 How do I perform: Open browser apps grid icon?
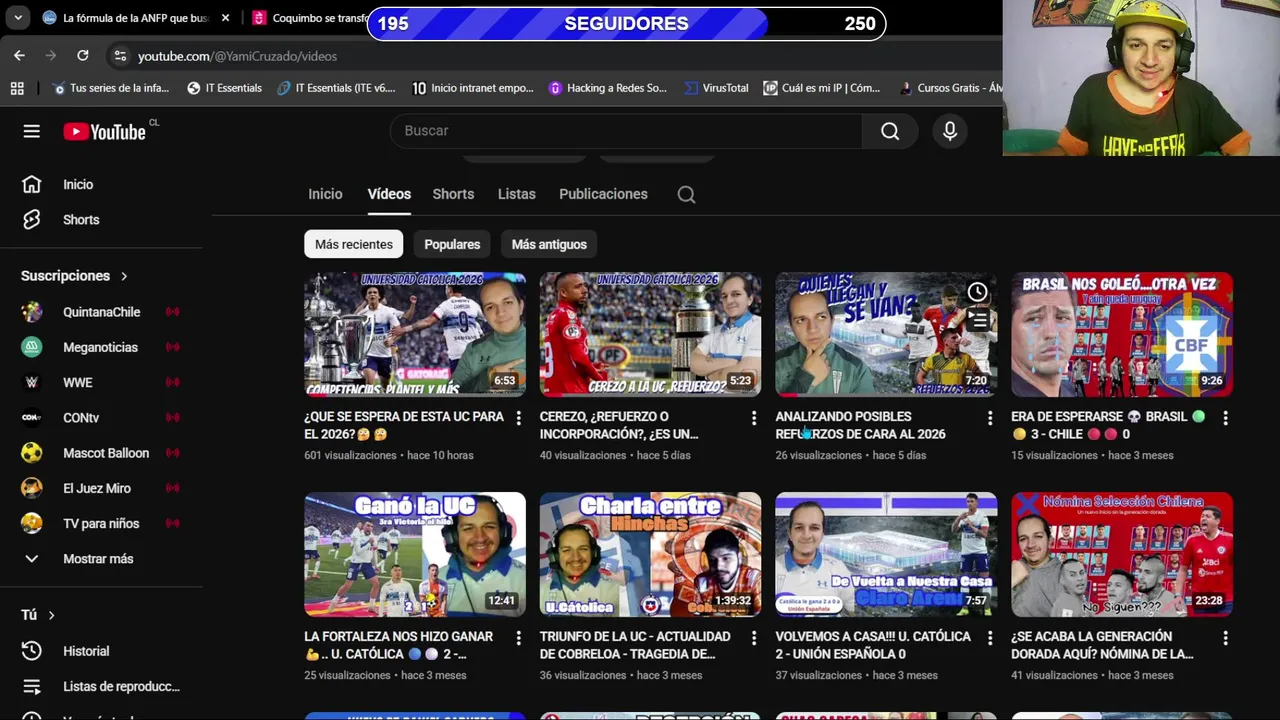17,88
